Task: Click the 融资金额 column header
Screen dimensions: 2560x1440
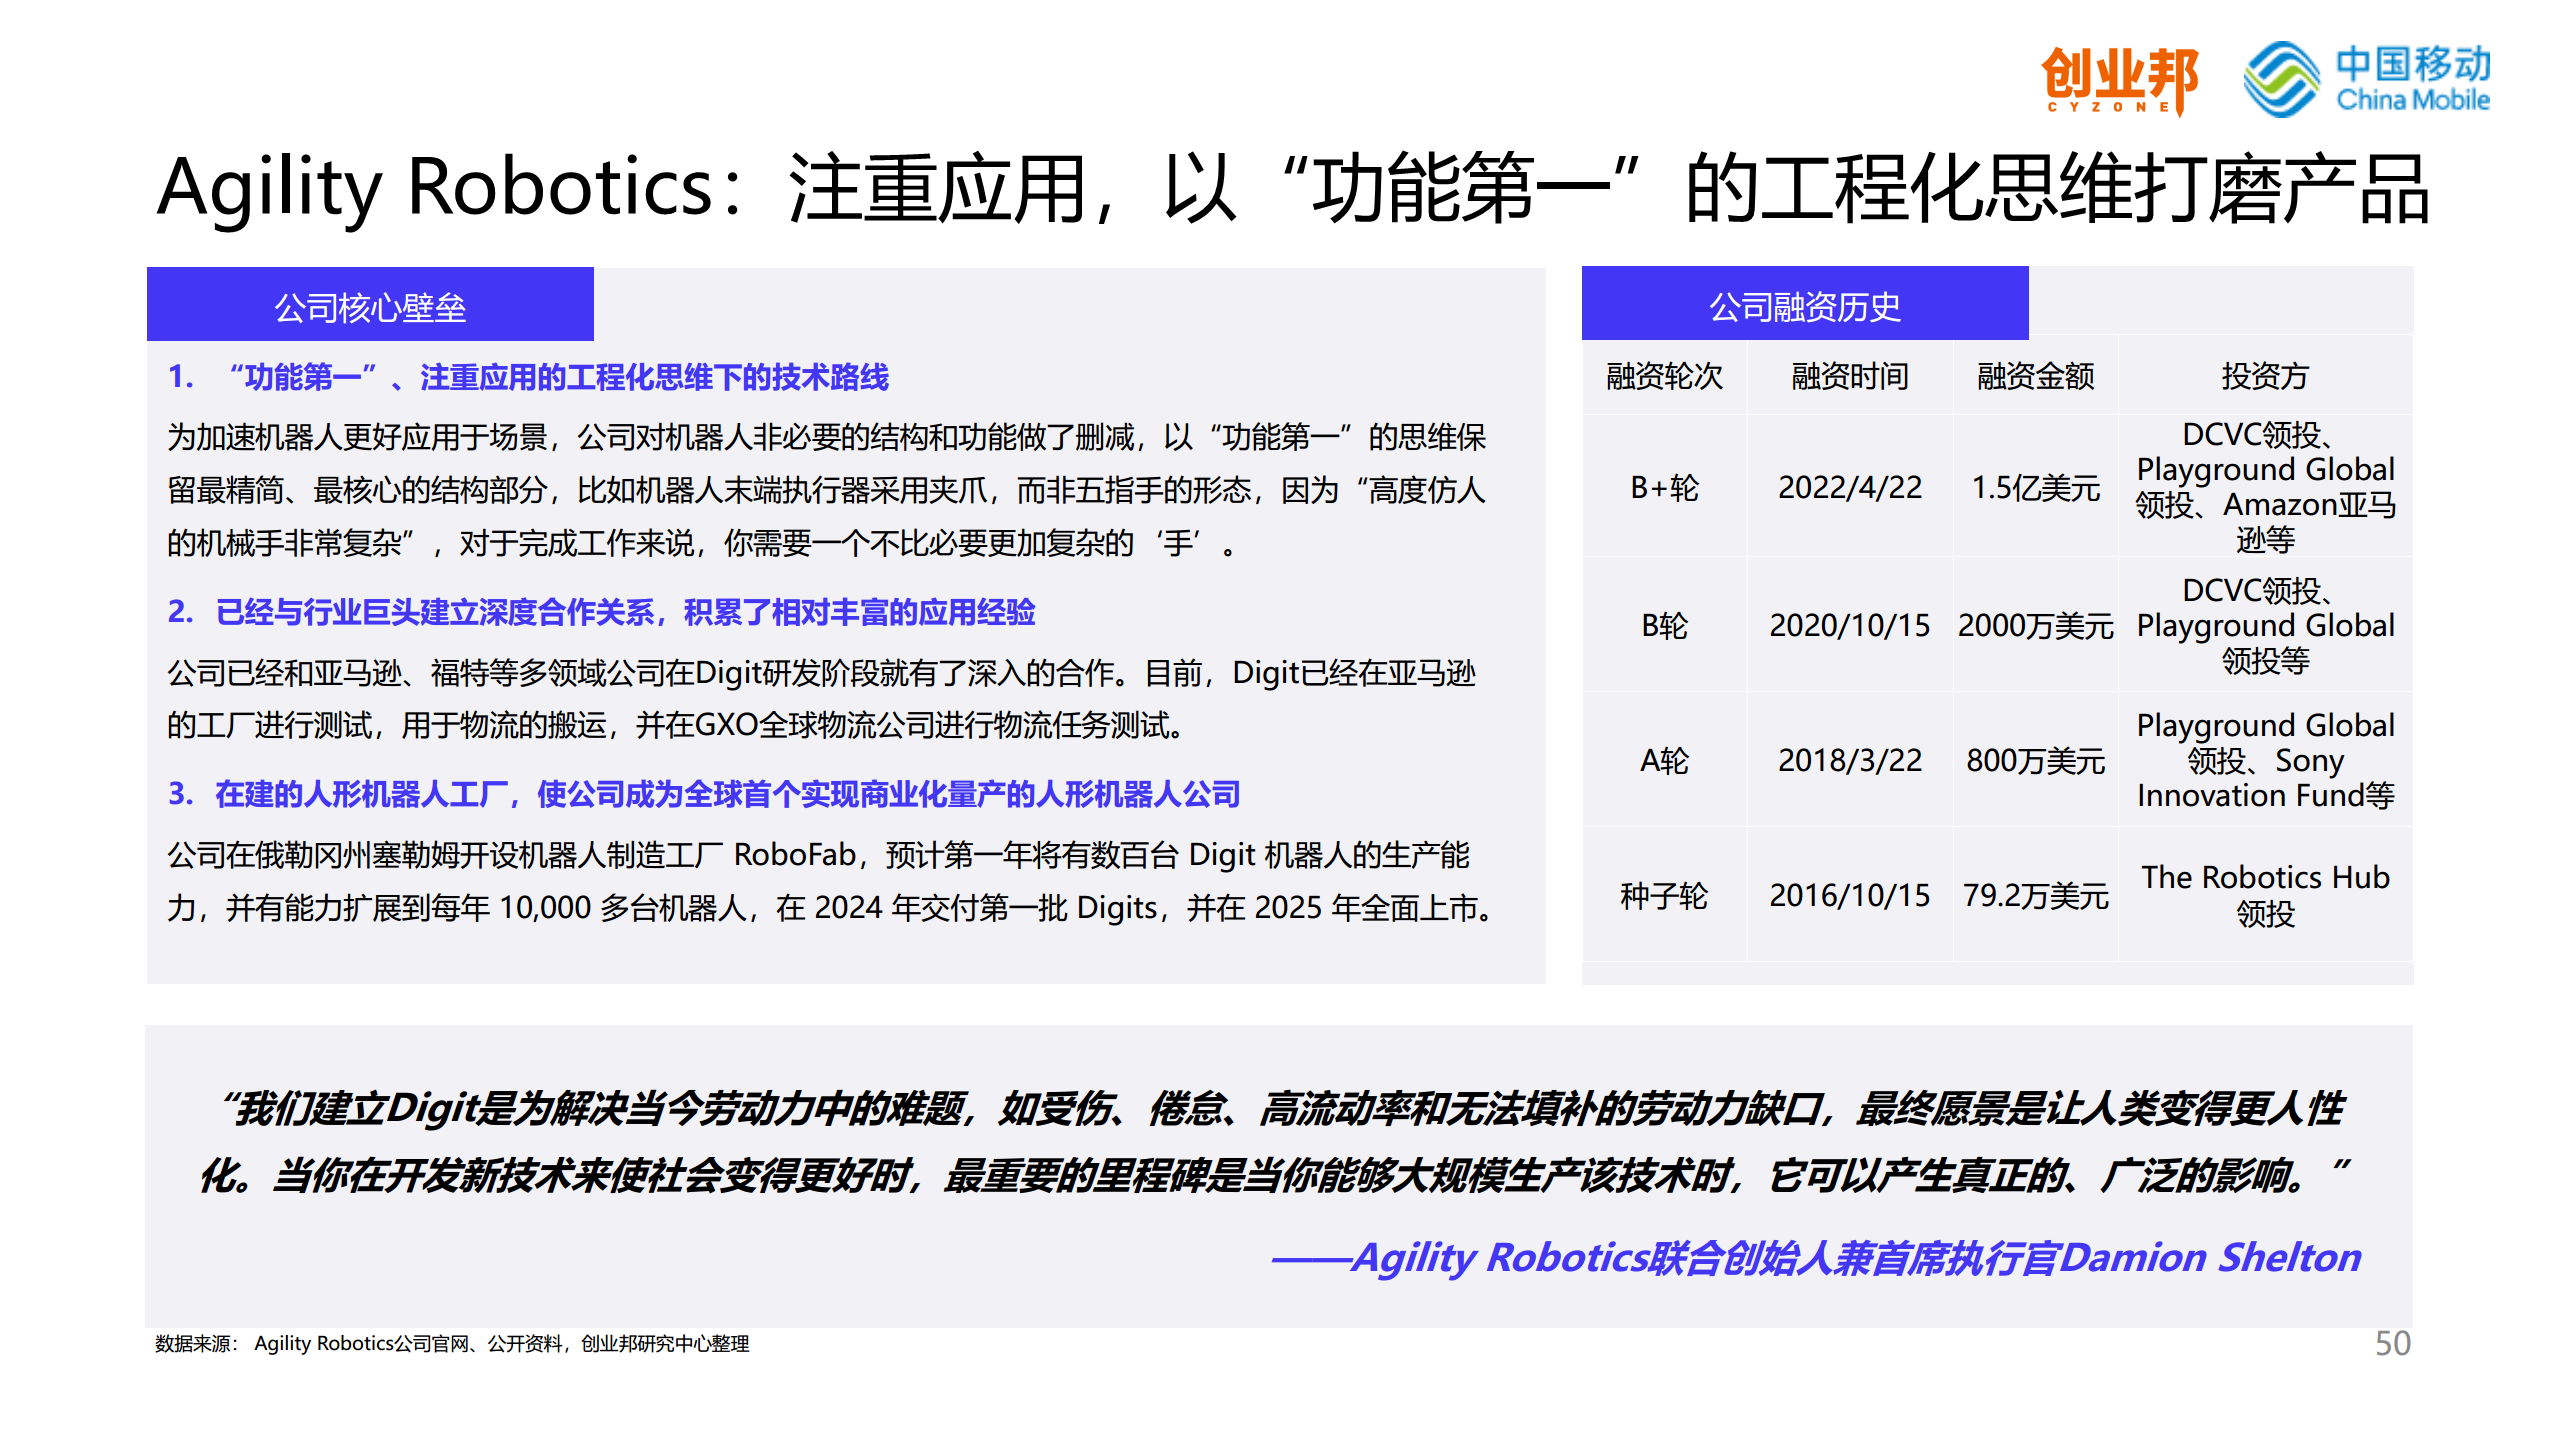Action: 2036,376
